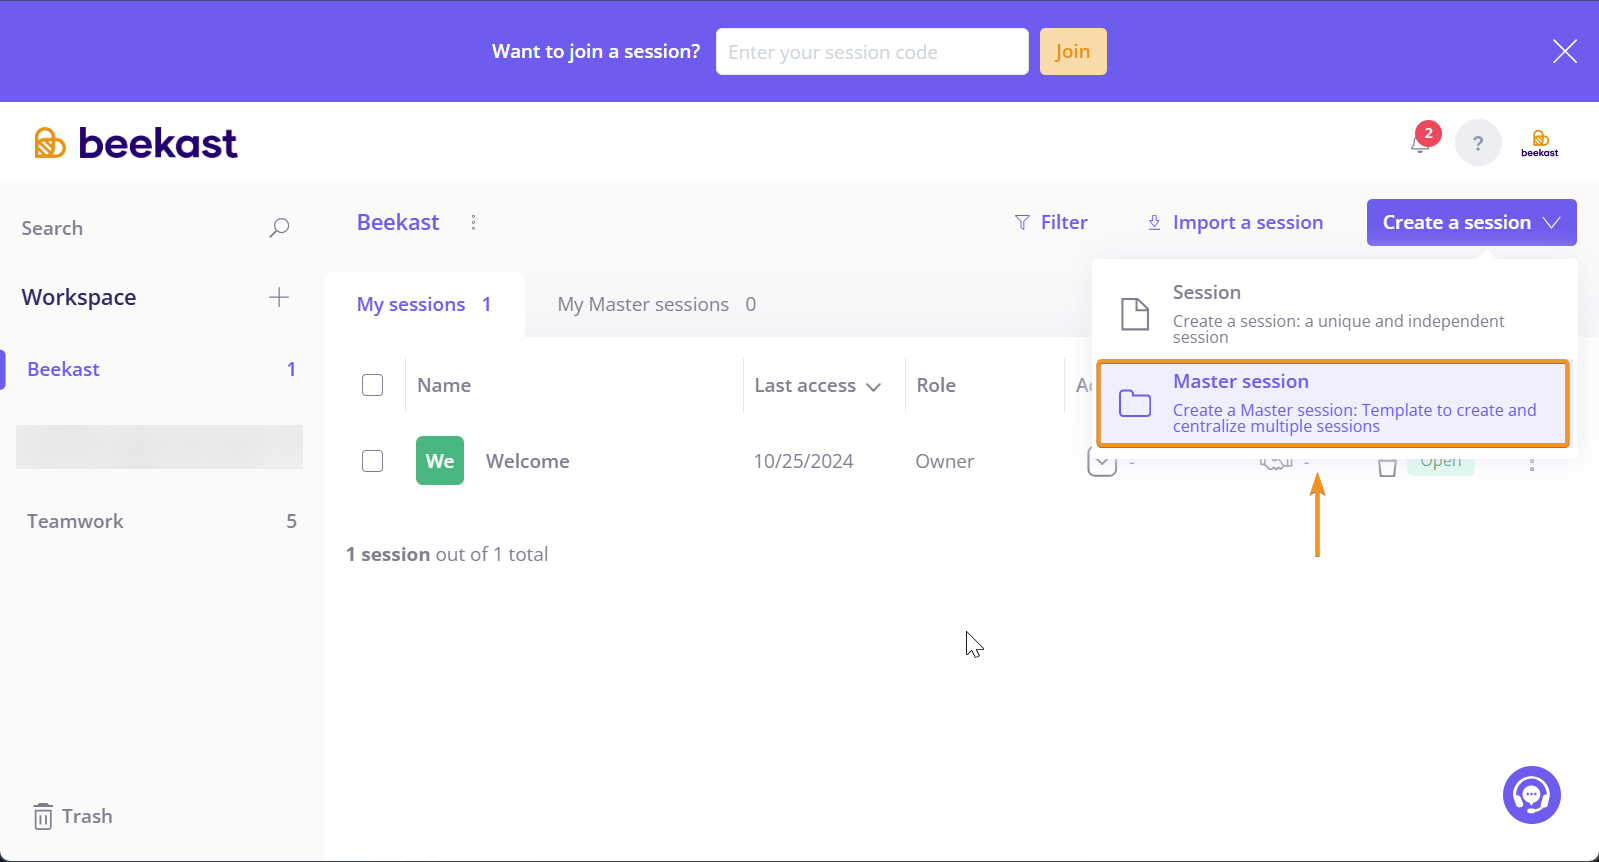Close the join session banner
This screenshot has height=862, width=1599.
[1565, 51]
